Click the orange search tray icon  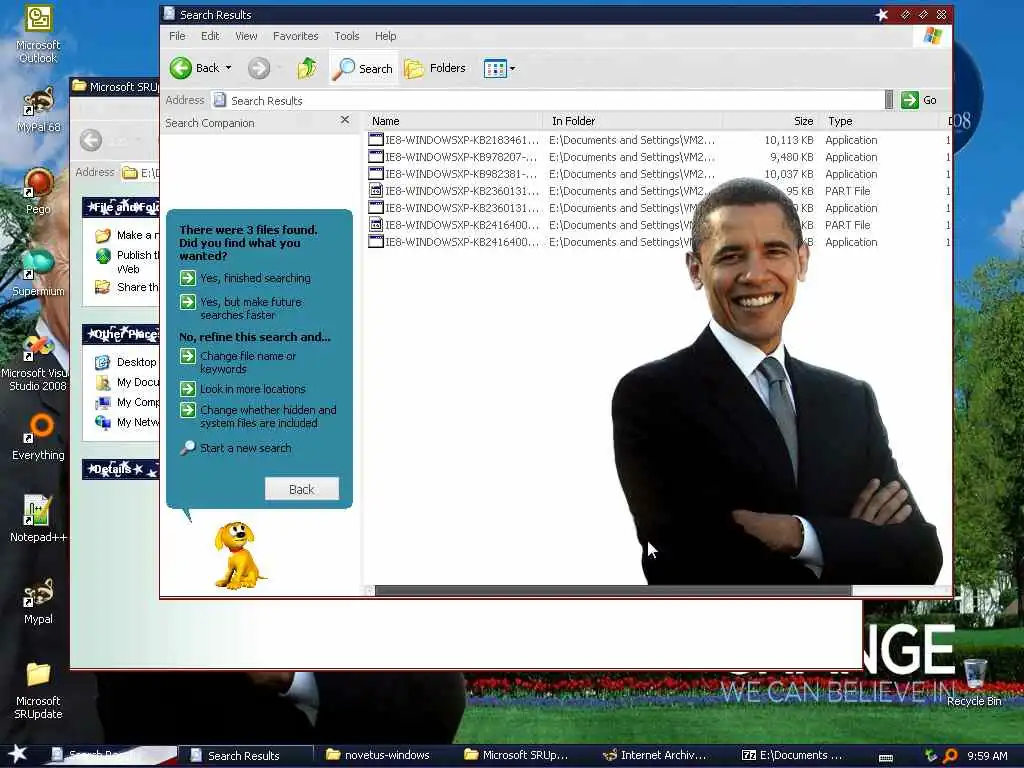[x=950, y=756]
